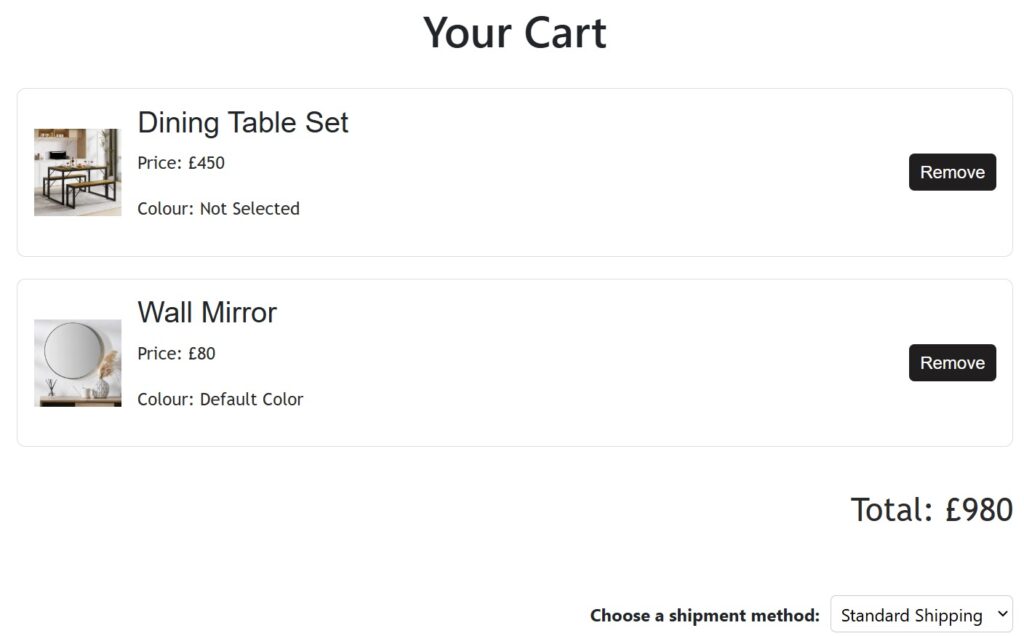Click the chevron arrow on shipping selector
The image size is (1024, 636).
pyautogui.click(x=998, y=615)
